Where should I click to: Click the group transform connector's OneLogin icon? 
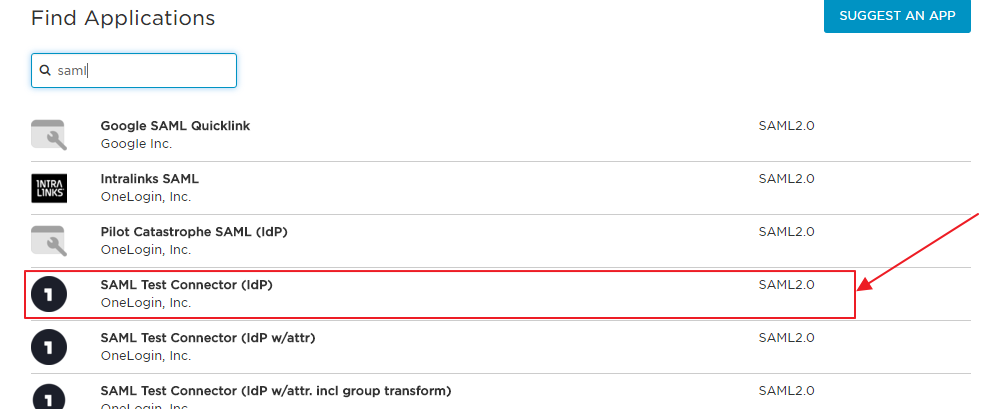pyautogui.click(x=48, y=397)
